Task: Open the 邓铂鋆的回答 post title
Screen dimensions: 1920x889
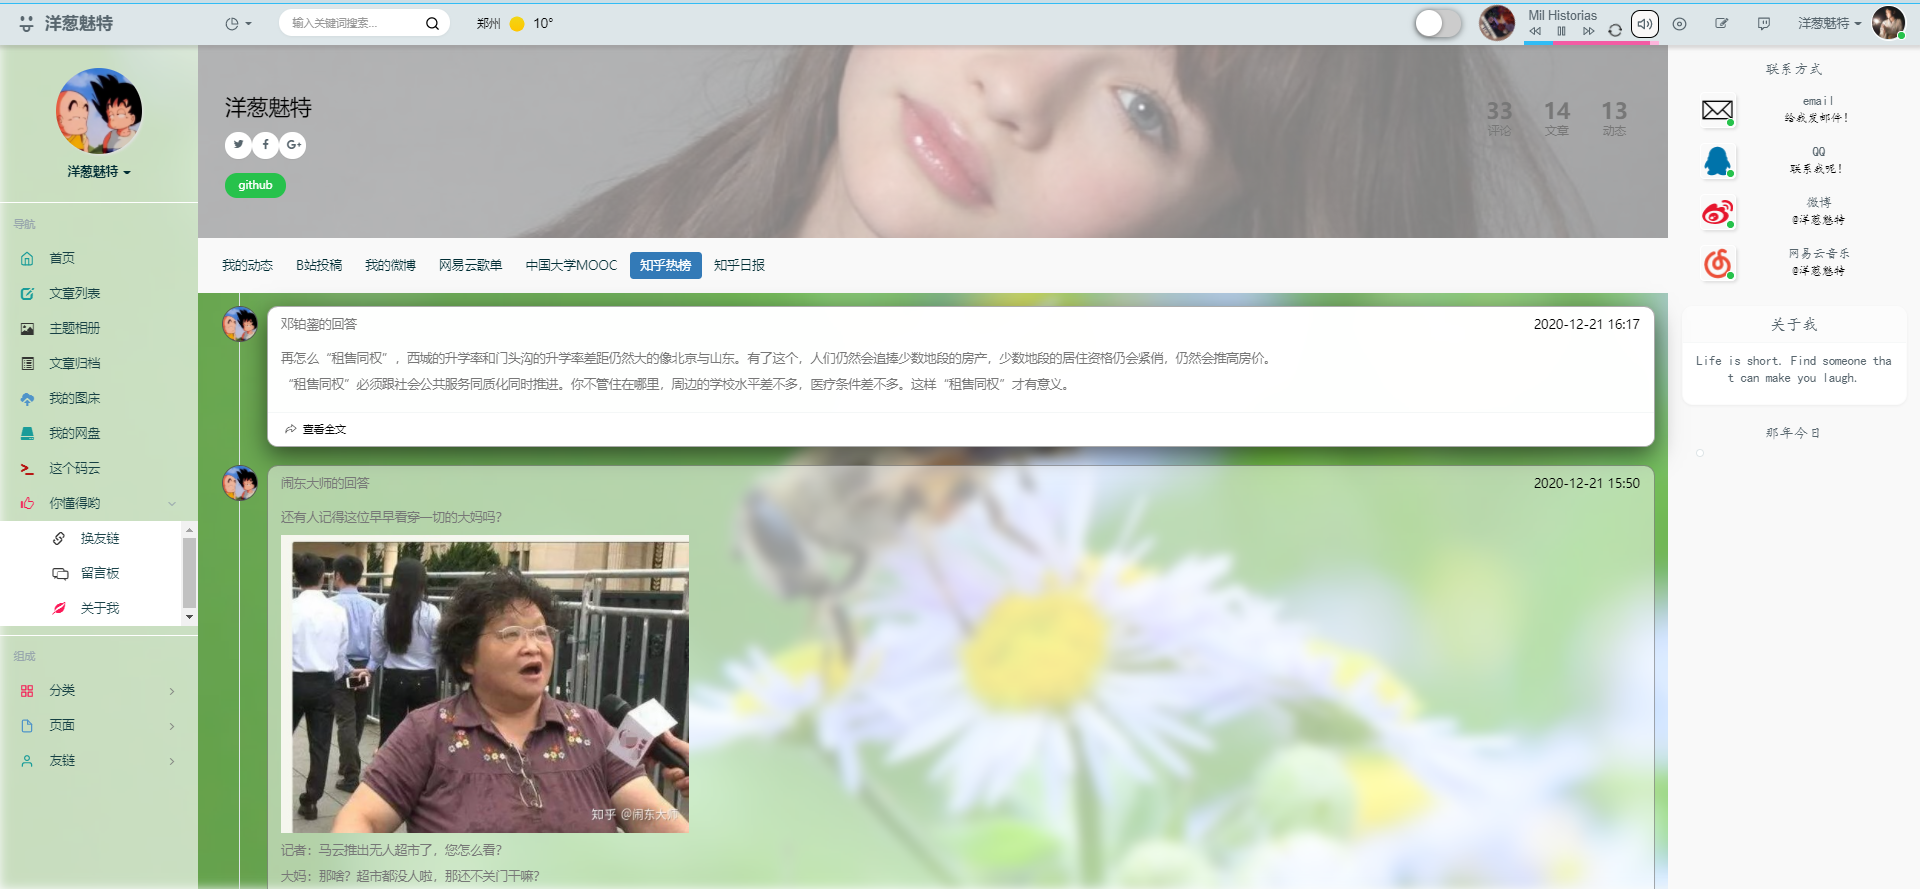Action: click(x=319, y=324)
